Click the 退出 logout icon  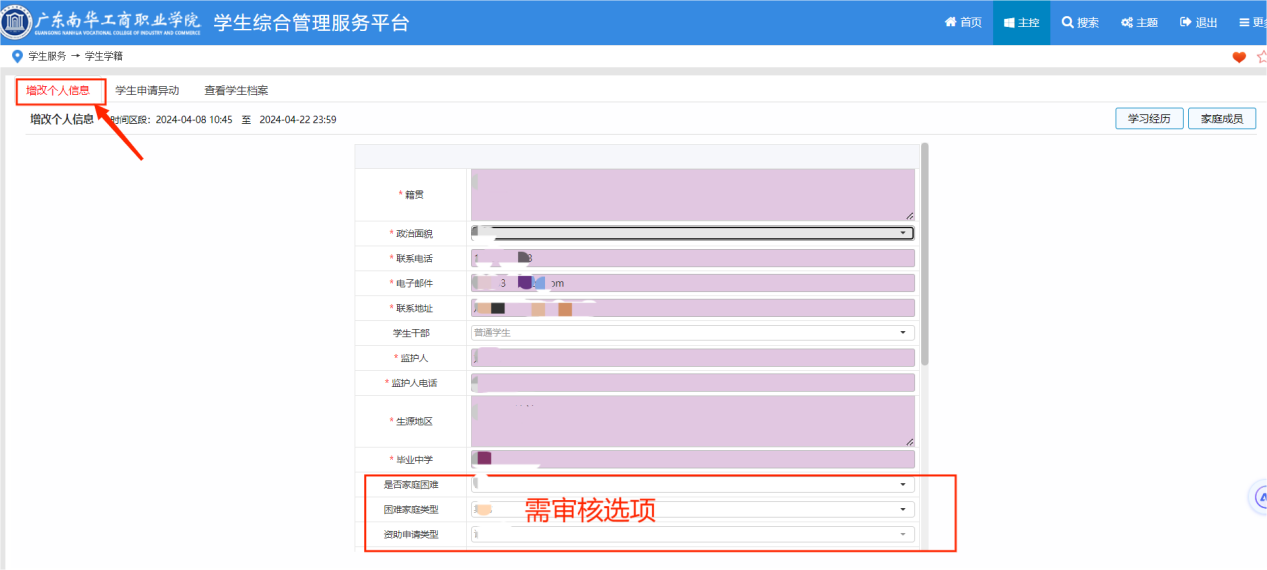pos(1186,22)
